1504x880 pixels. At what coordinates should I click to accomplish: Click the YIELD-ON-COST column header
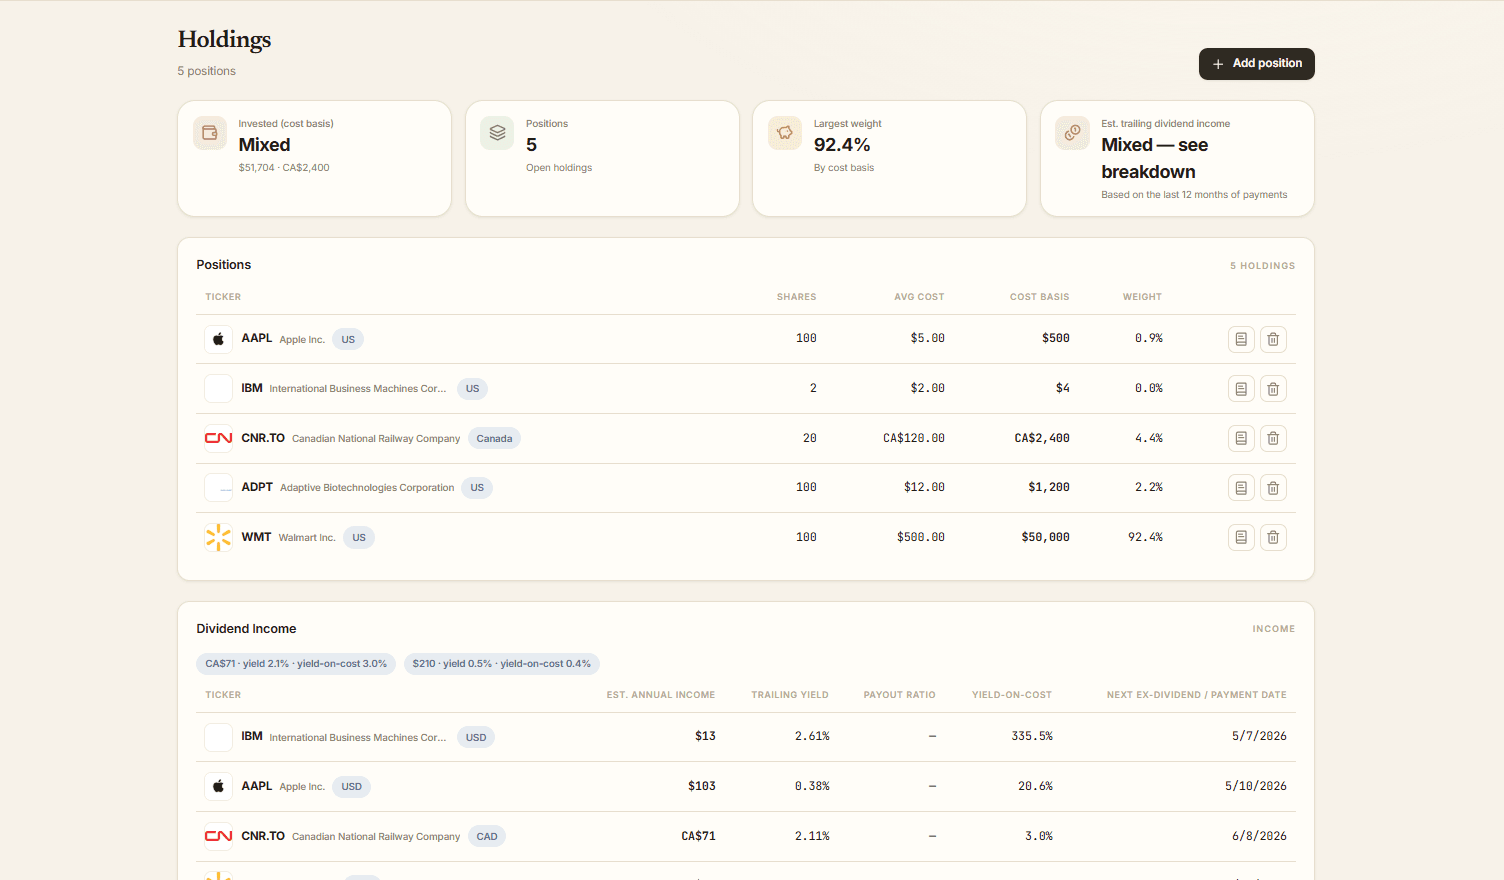1012,695
